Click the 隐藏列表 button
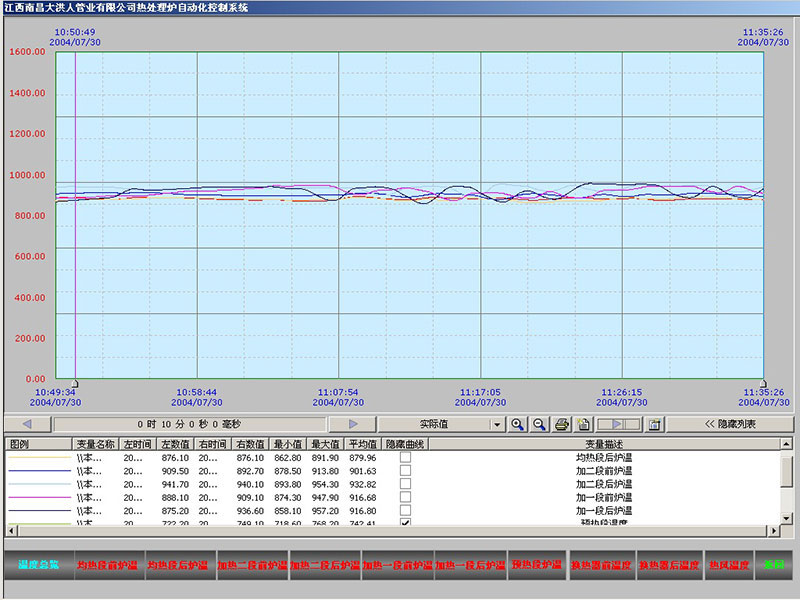The width and height of the screenshot is (800, 600). pos(730,424)
